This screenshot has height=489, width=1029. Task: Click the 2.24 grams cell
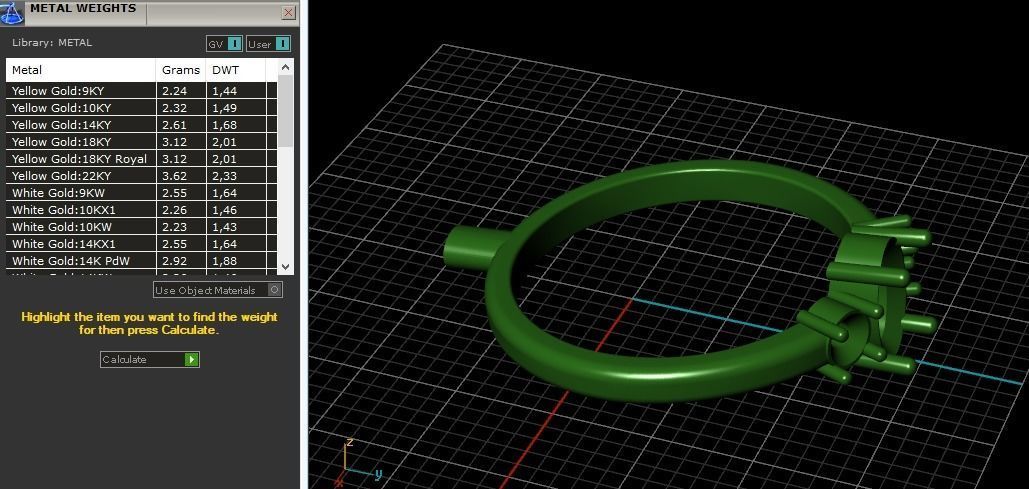[x=181, y=91]
